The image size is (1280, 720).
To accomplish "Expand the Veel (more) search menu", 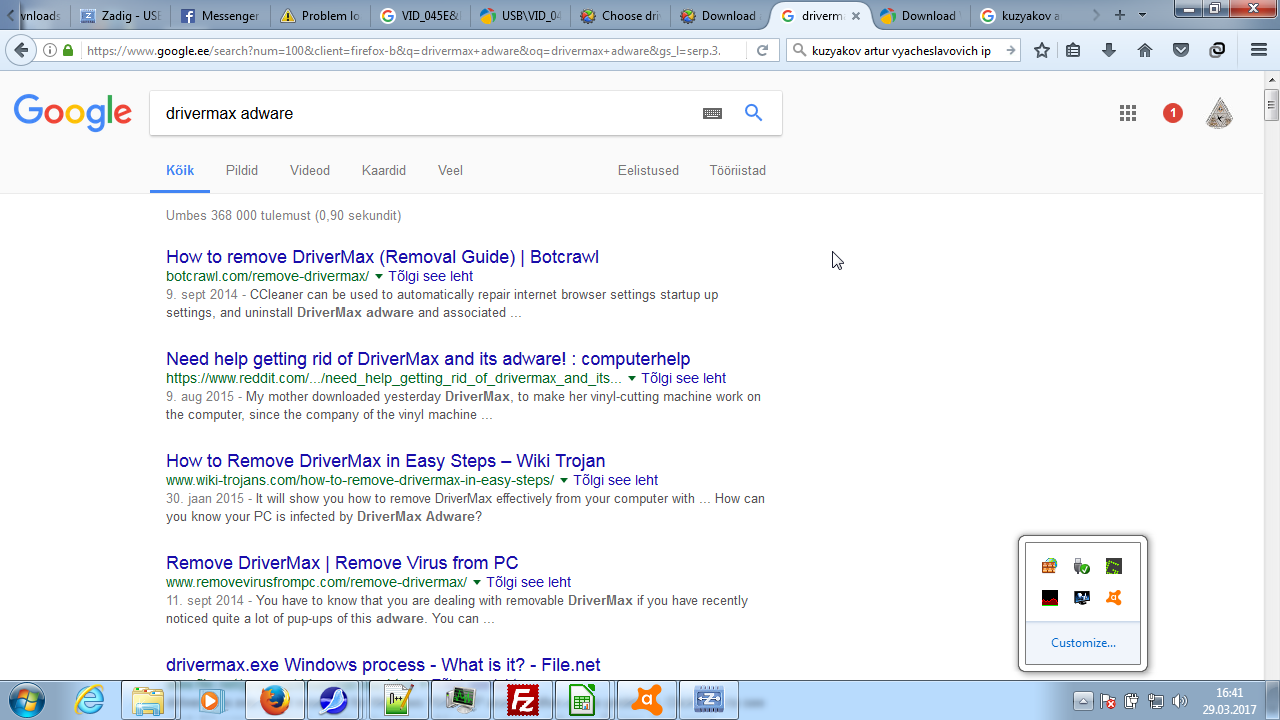I will [450, 171].
